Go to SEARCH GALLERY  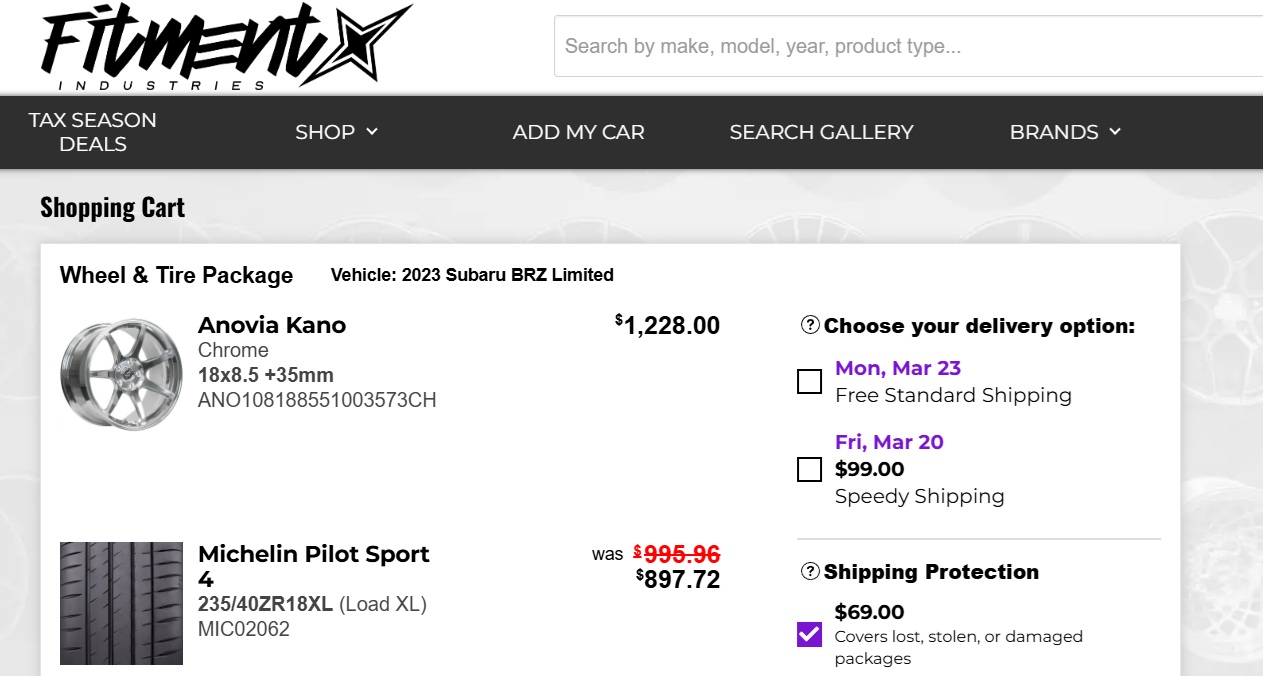(821, 132)
